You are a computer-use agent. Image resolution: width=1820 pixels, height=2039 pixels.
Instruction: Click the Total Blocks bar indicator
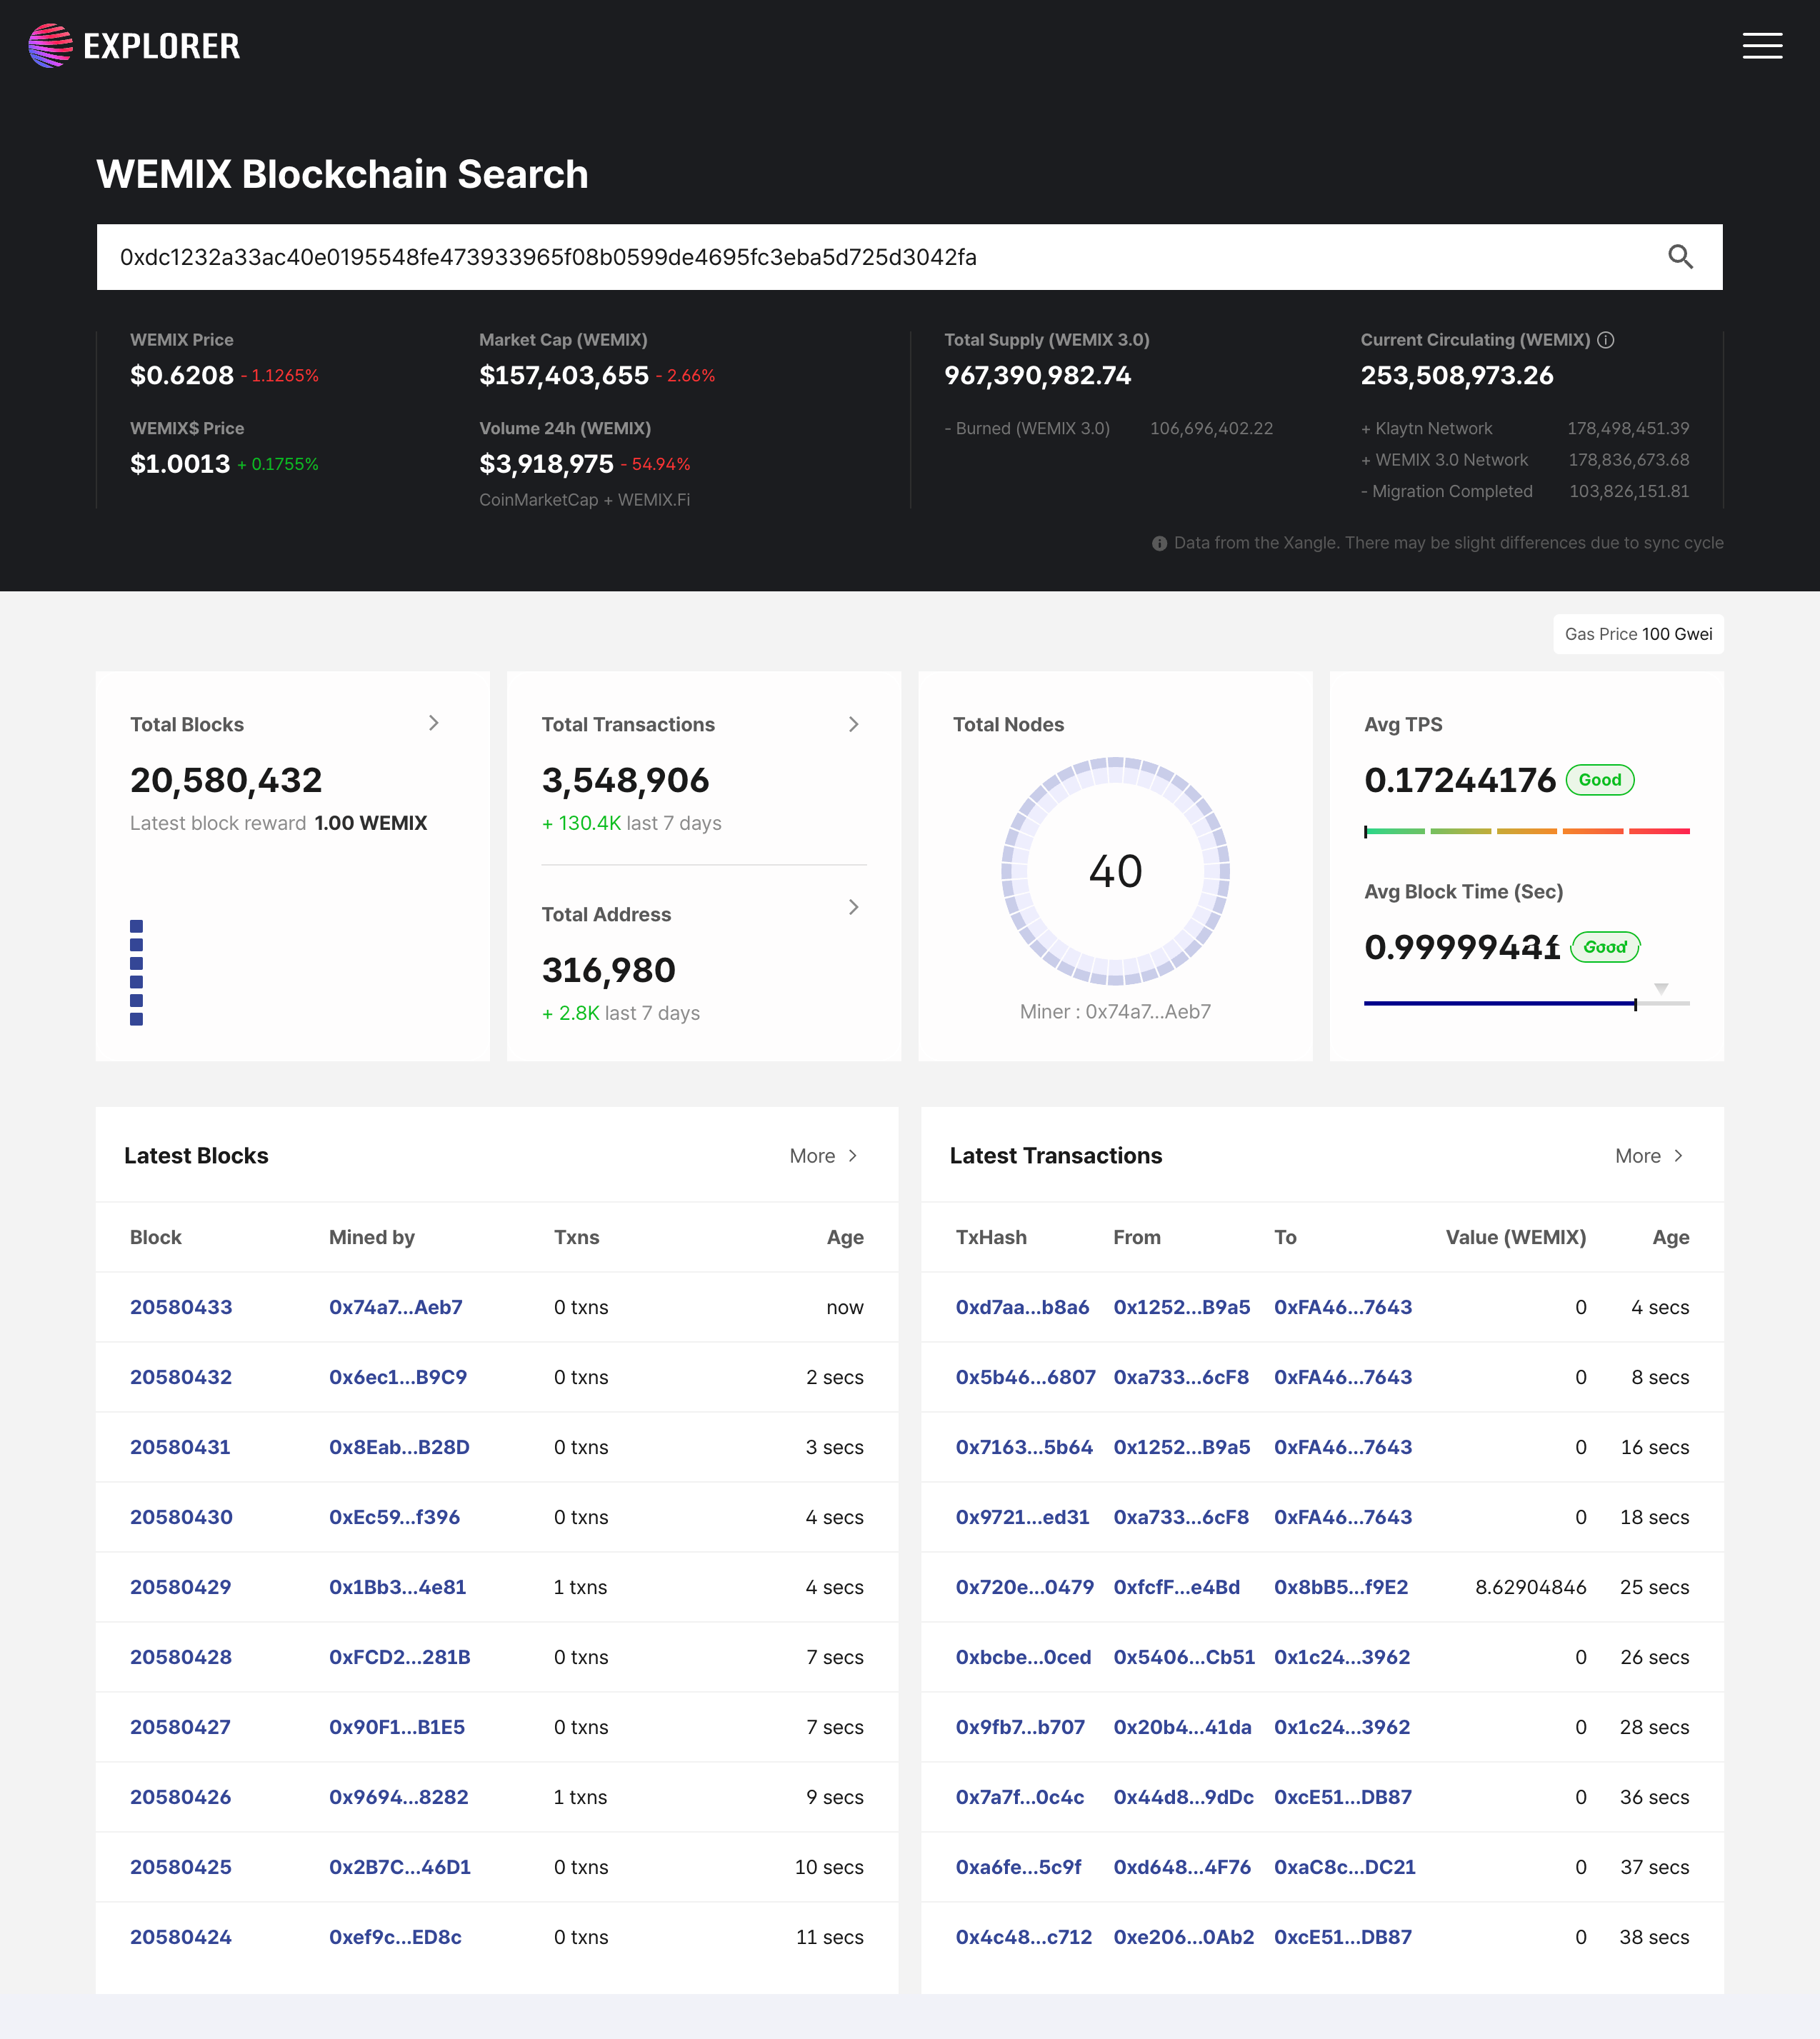pyautogui.click(x=137, y=972)
